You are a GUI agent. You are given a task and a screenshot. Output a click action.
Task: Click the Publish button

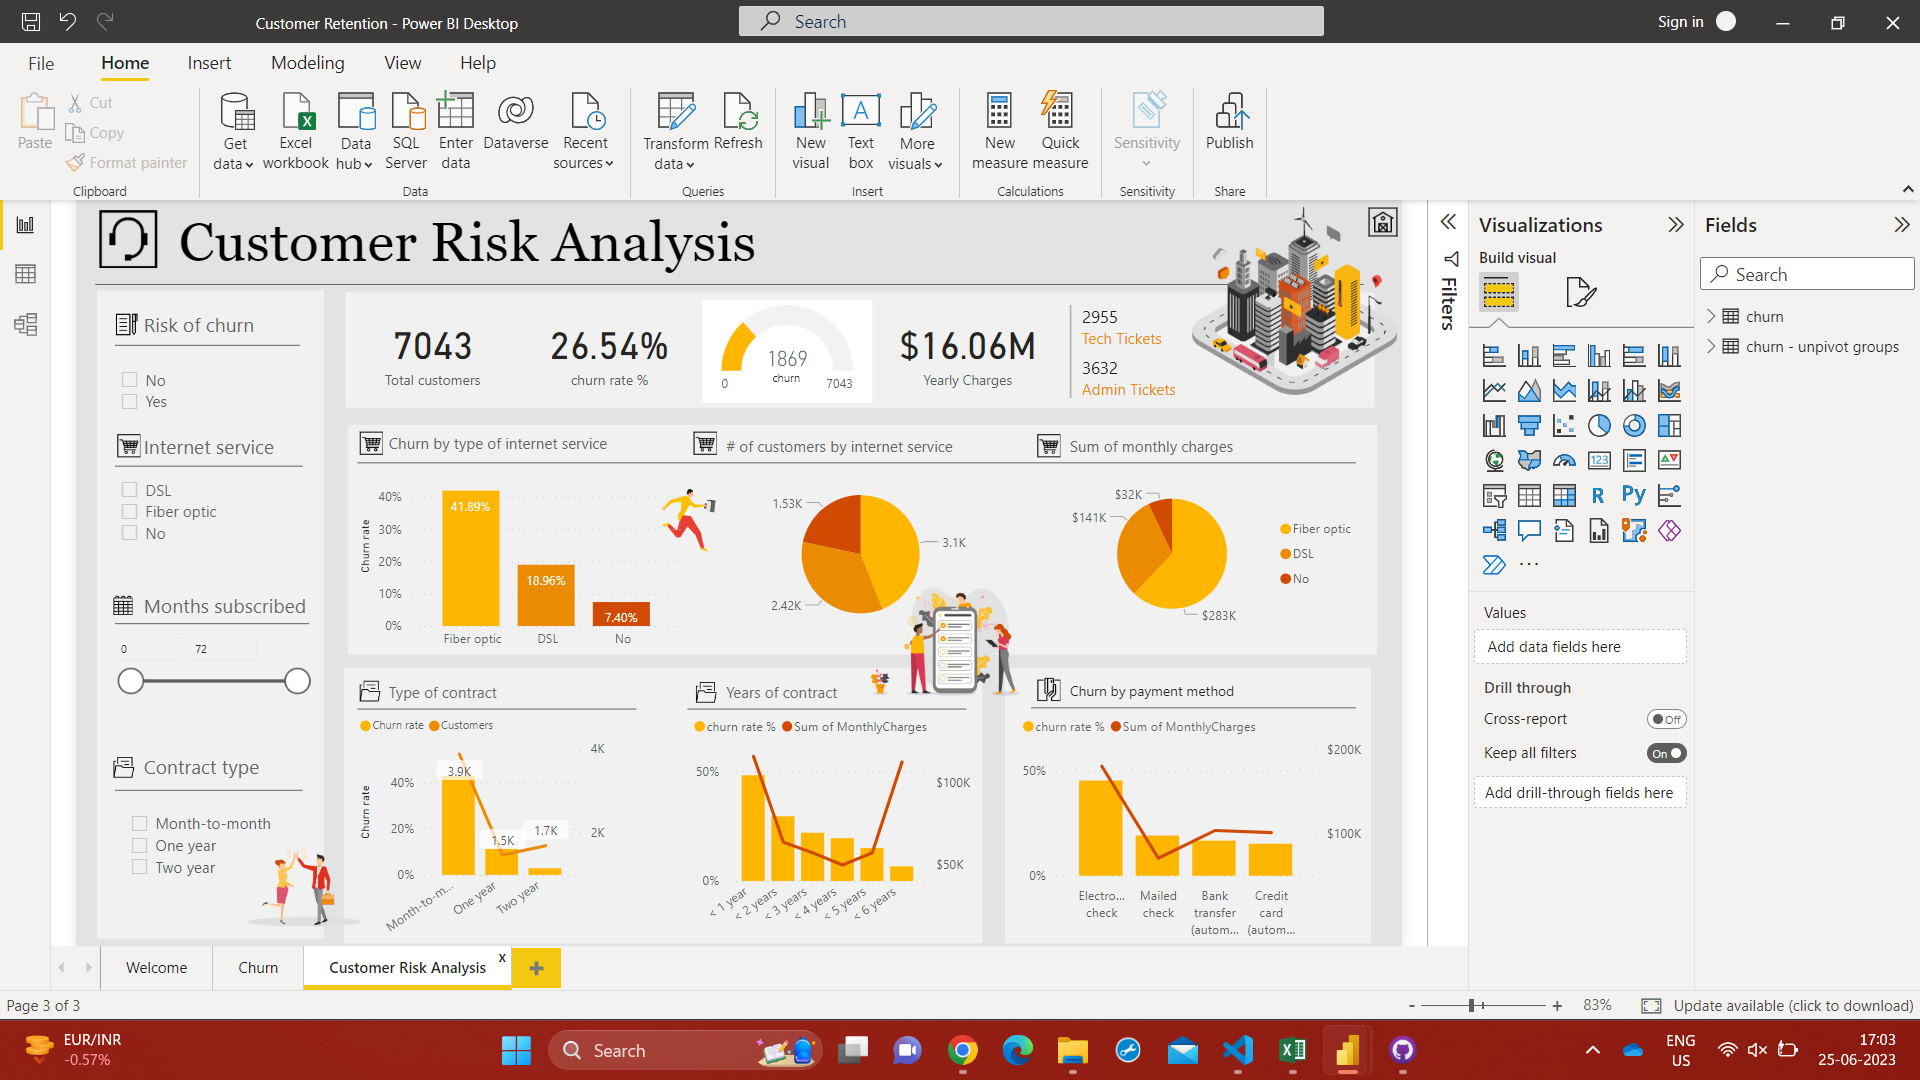[1229, 128]
